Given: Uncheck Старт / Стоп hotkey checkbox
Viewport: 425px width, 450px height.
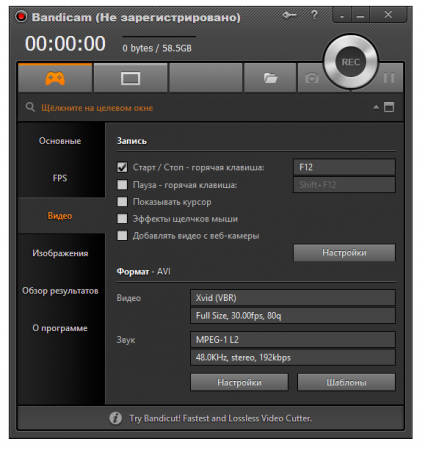Looking at the screenshot, I should (x=122, y=167).
